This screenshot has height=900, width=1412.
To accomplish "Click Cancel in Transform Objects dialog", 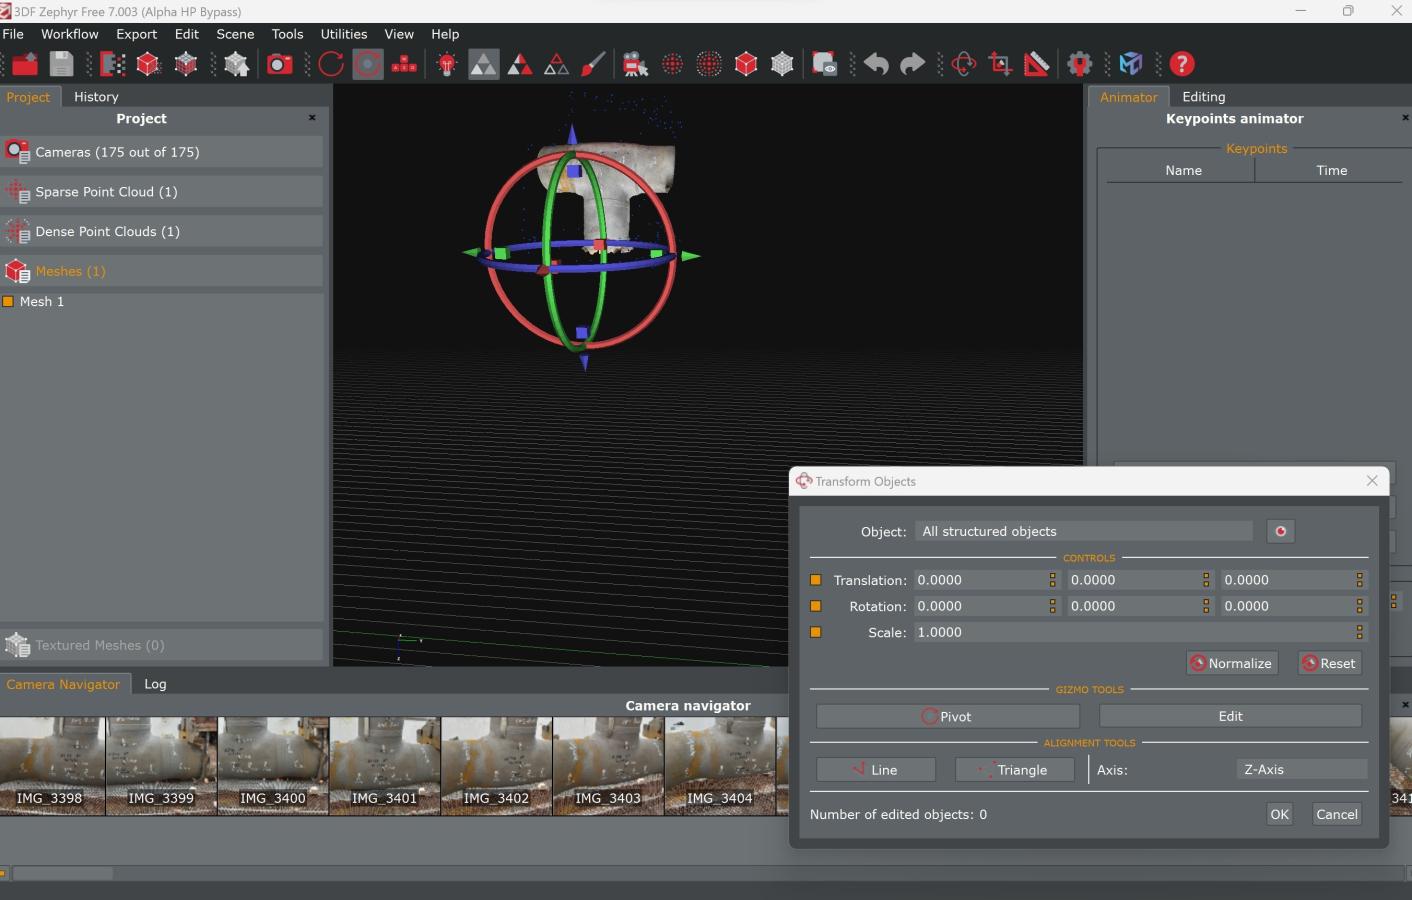I will point(1337,814).
